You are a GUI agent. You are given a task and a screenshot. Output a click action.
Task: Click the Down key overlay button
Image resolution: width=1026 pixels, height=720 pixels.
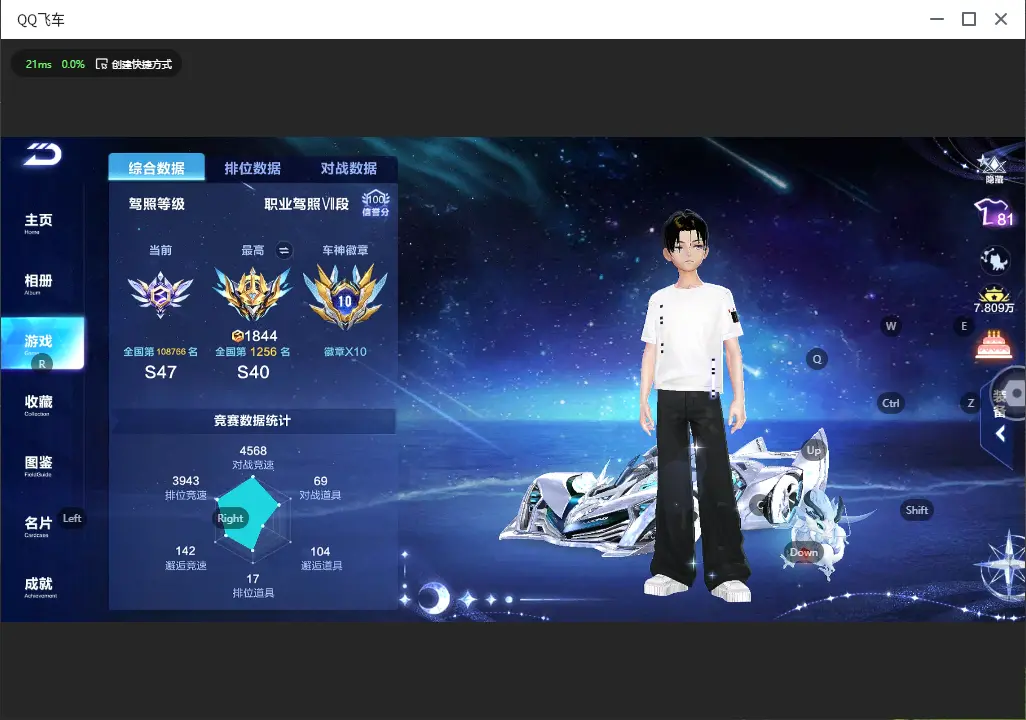click(x=803, y=552)
